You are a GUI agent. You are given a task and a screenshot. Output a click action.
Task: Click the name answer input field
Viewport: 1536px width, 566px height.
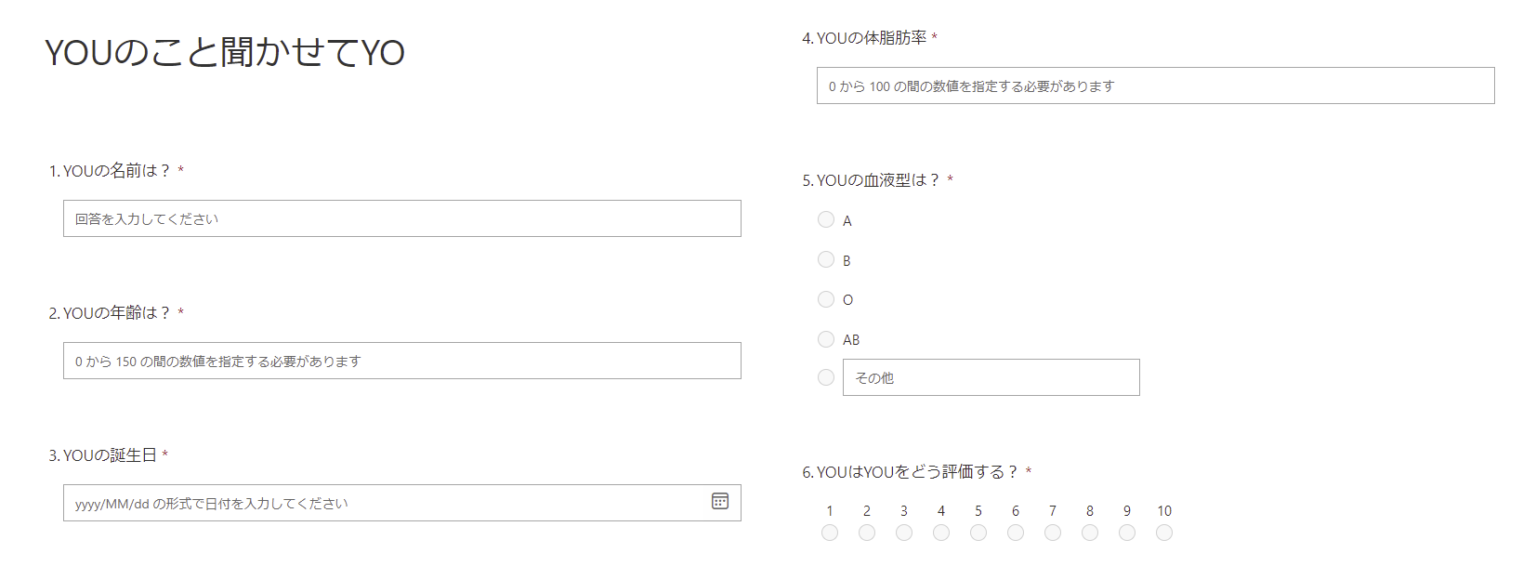(402, 219)
